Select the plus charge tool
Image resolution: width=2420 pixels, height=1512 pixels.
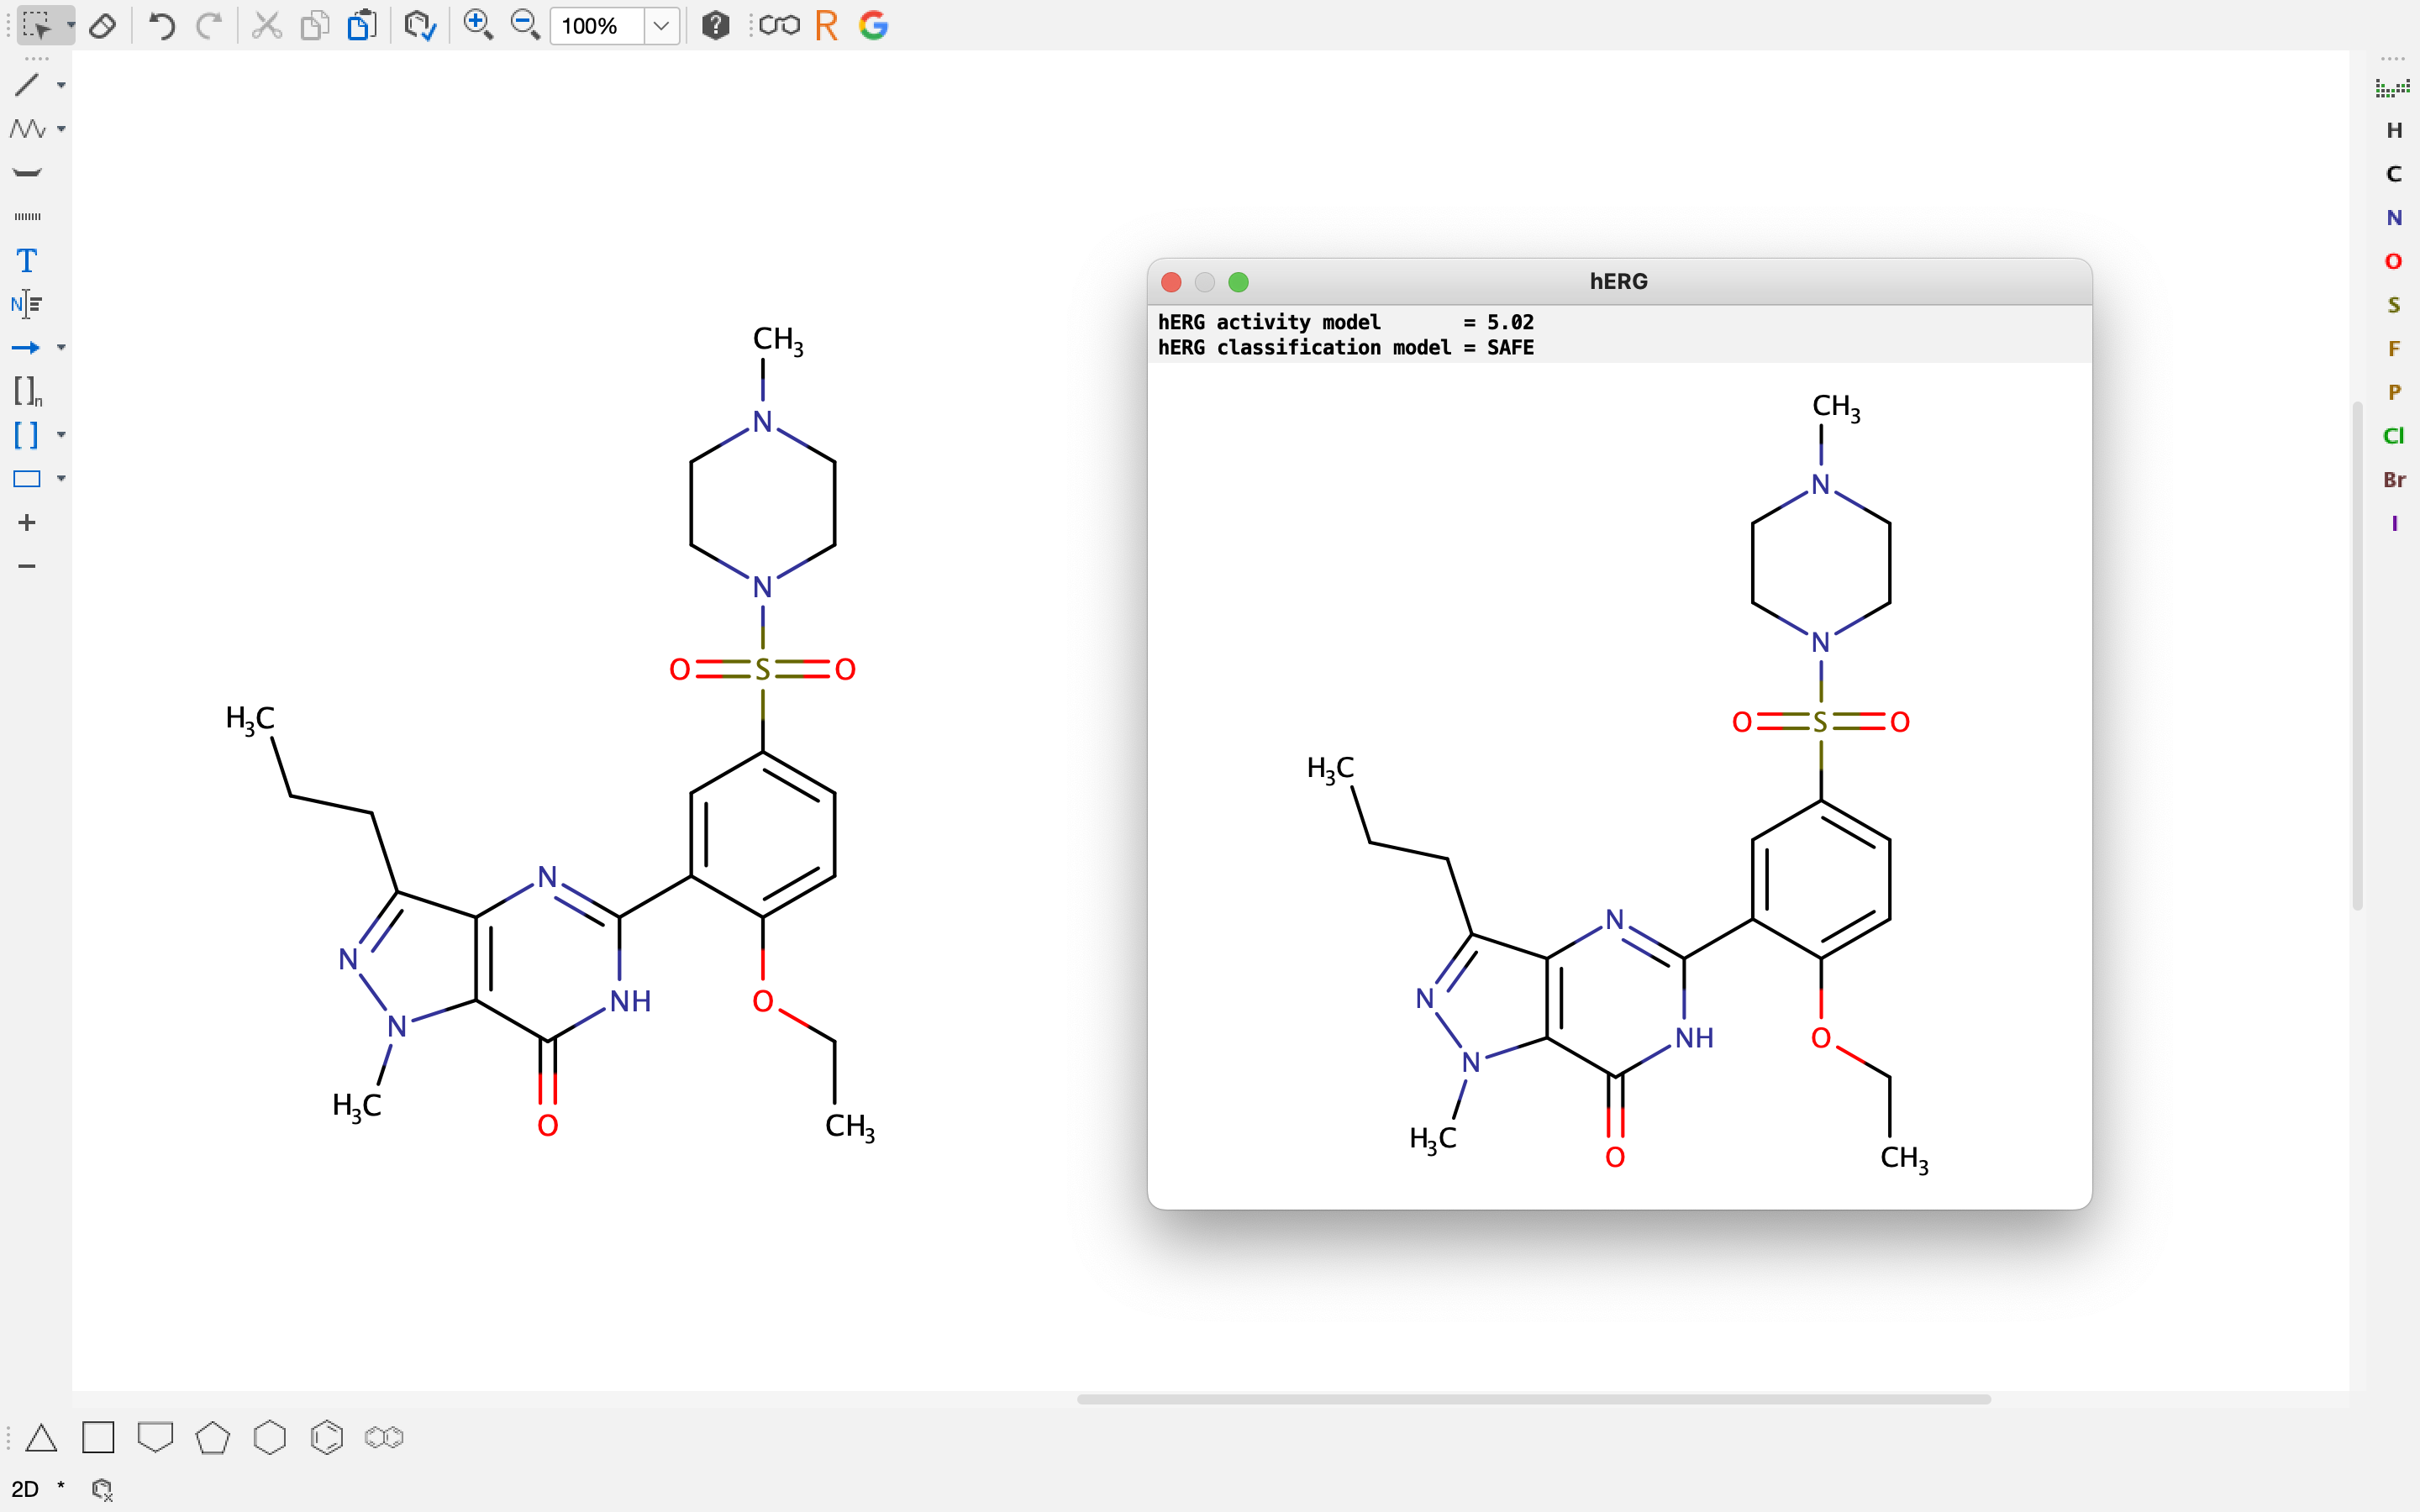click(27, 523)
